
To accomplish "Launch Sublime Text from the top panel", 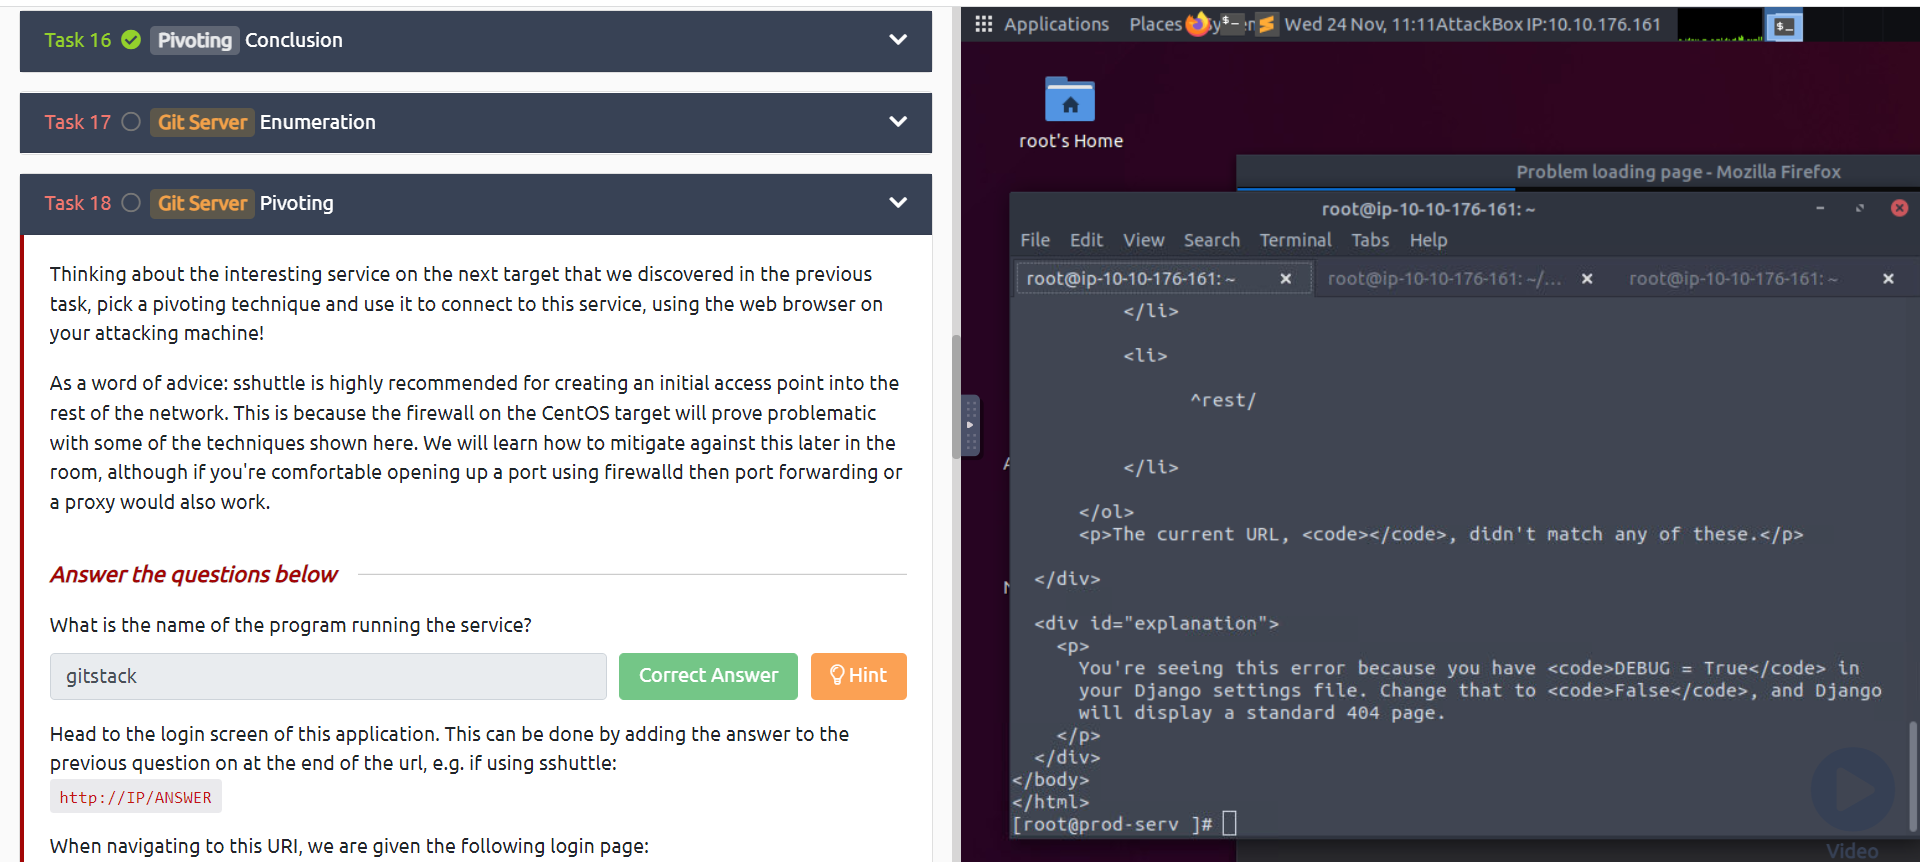I will click(1266, 24).
